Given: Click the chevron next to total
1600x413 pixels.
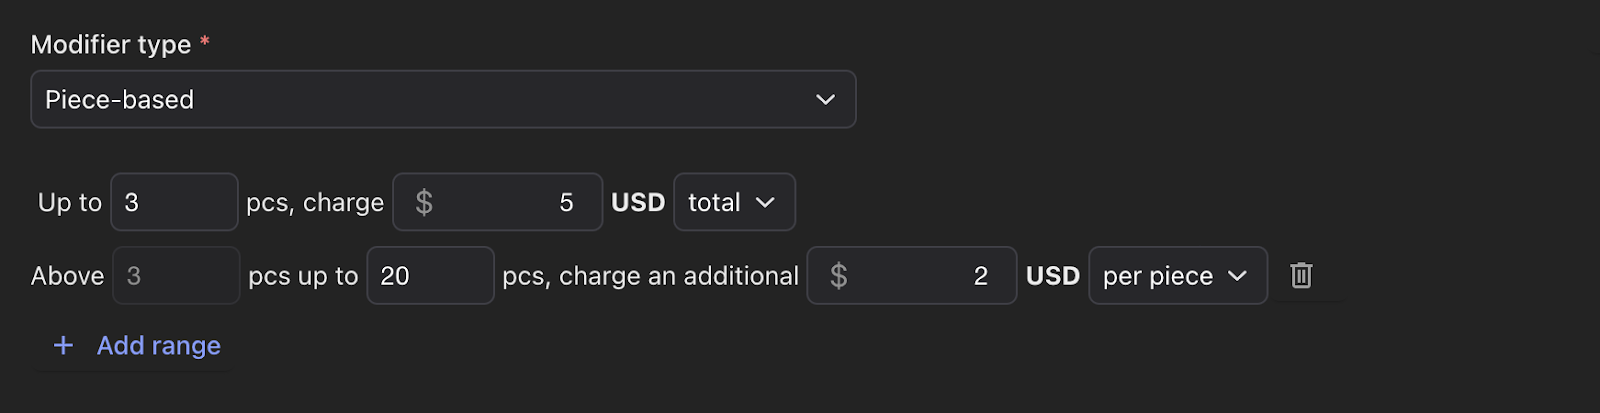Looking at the screenshot, I should point(765,202).
